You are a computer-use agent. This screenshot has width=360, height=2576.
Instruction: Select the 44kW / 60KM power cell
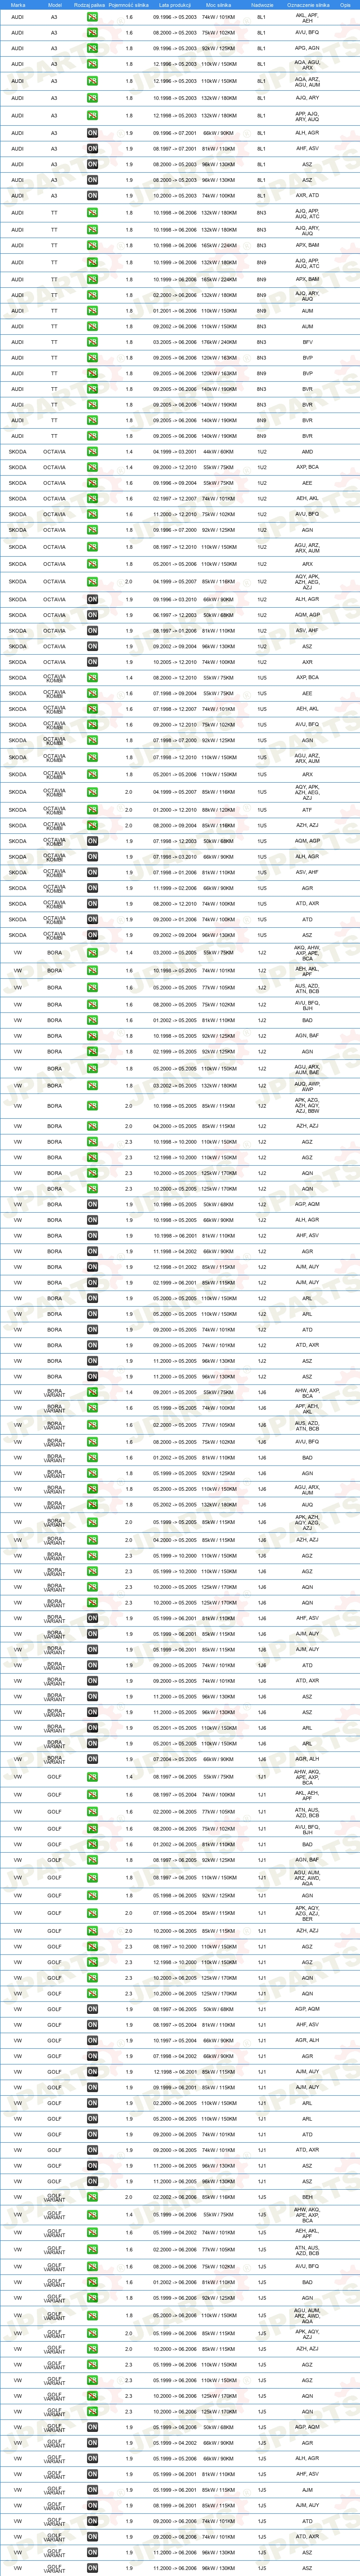[219, 451]
